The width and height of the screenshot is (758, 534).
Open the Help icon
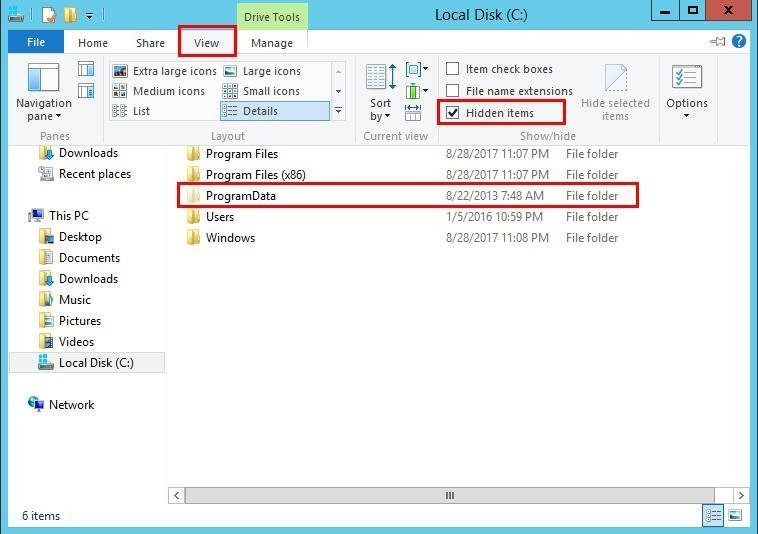[x=738, y=42]
